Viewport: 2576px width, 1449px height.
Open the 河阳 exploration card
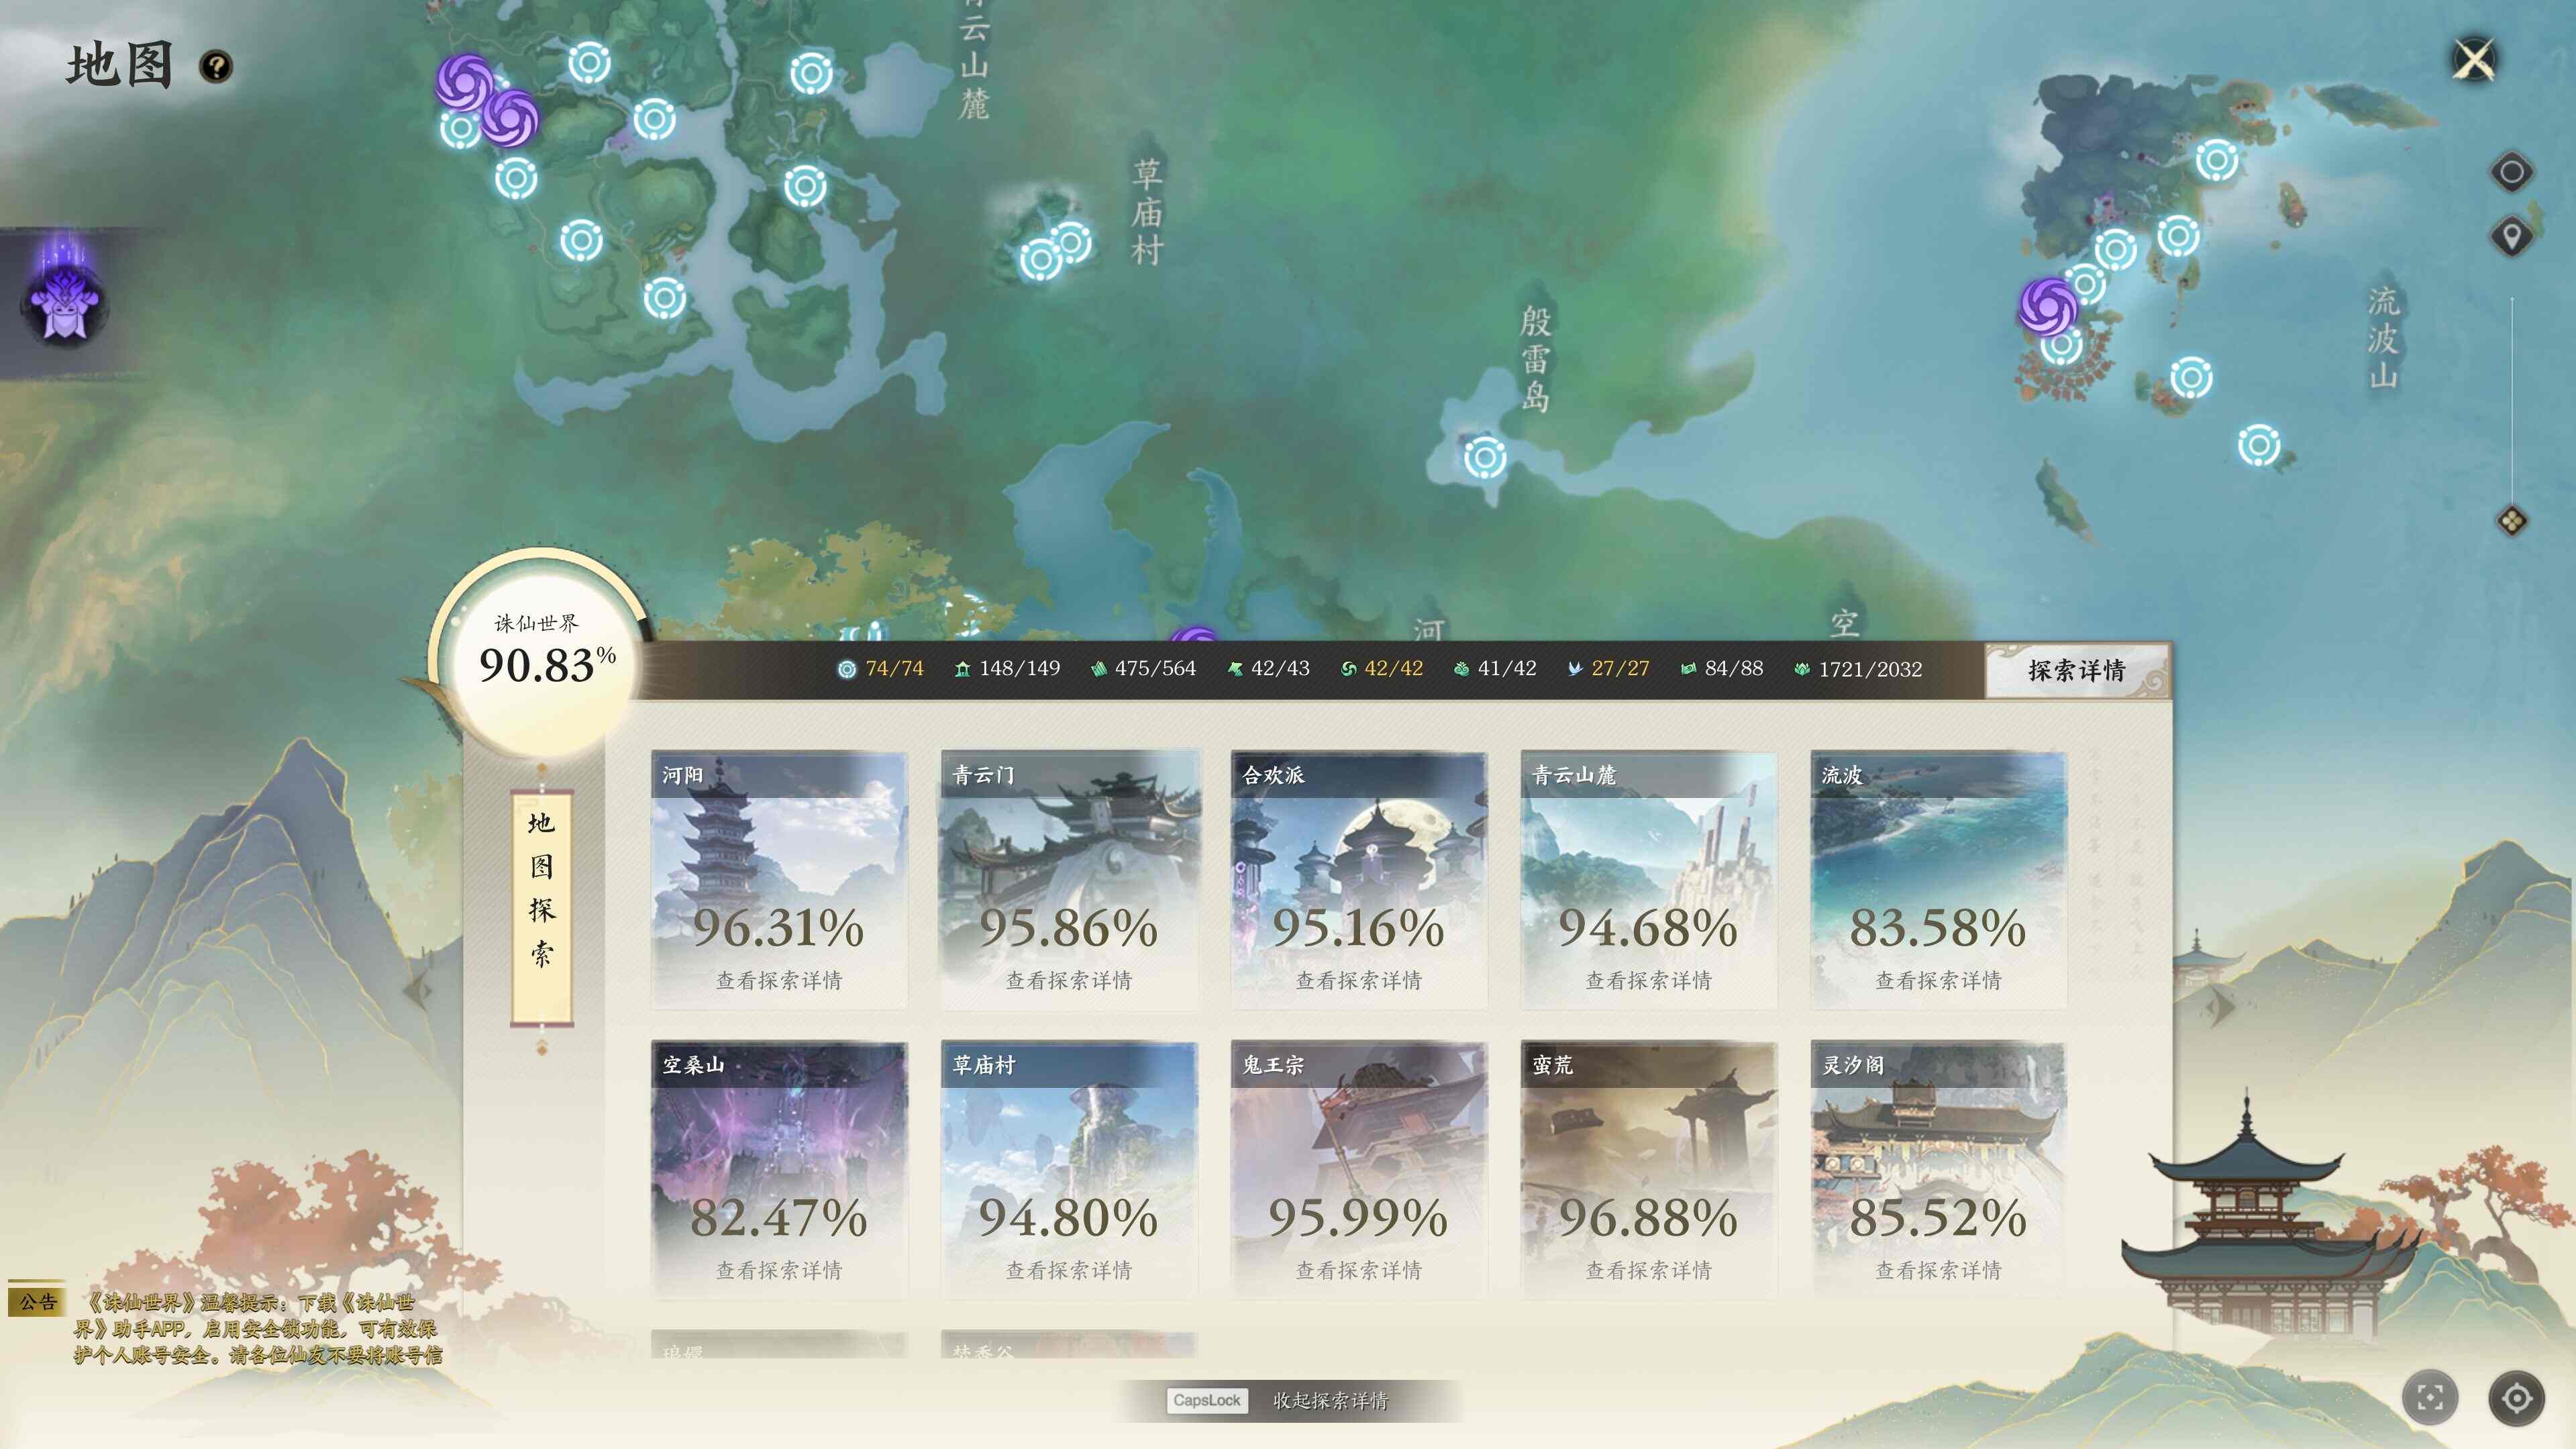tap(779, 879)
